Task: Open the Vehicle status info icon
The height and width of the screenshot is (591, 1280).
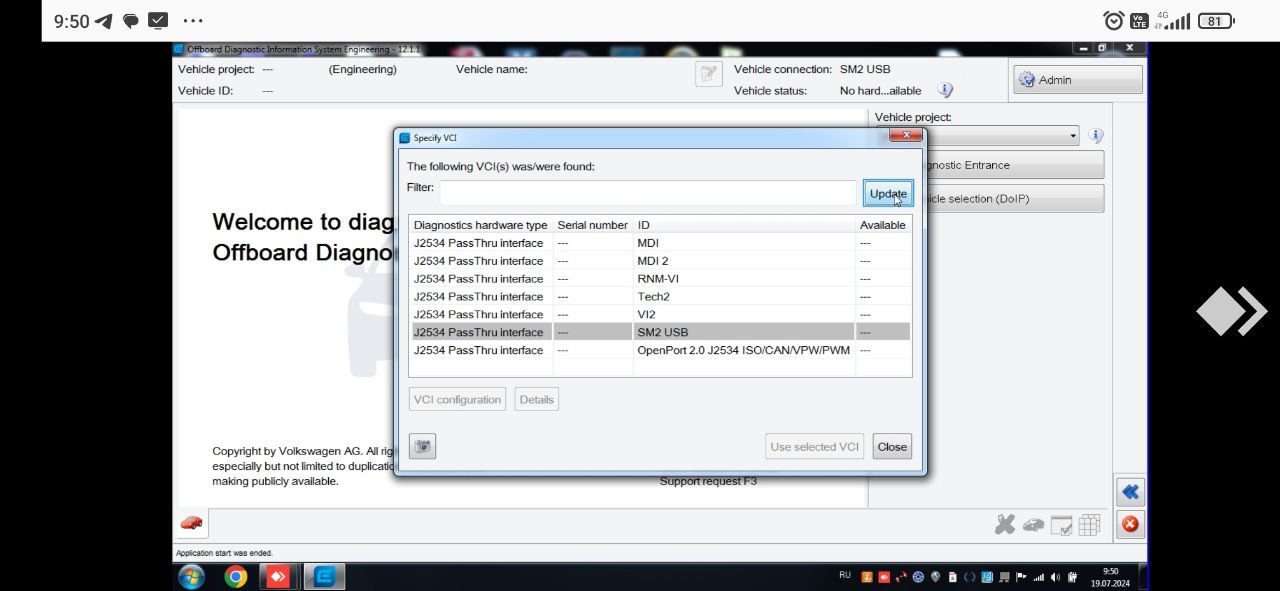Action: click(x=945, y=90)
